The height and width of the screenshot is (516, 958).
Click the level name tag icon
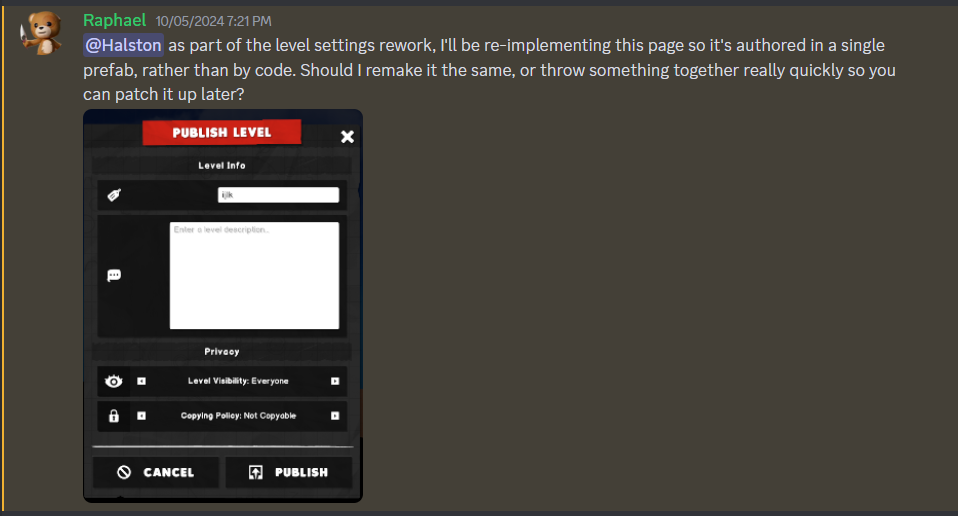point(114,195)
